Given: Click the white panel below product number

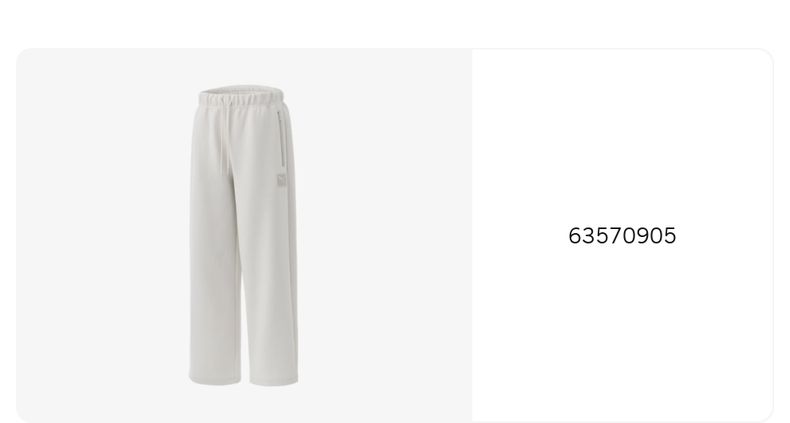Looking at the screenshot, I should pyautogui.click(x=622, y=333).
